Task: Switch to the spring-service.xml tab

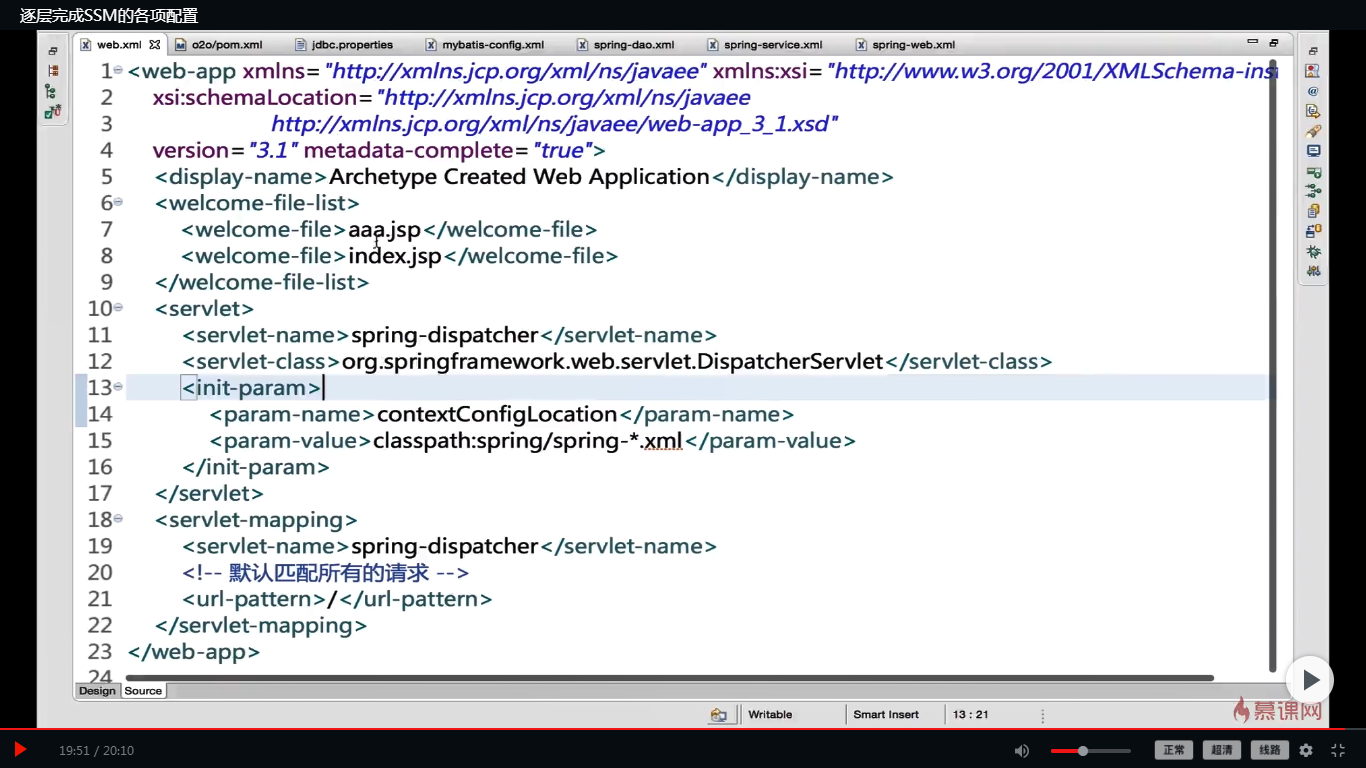Action: point(764,45)
